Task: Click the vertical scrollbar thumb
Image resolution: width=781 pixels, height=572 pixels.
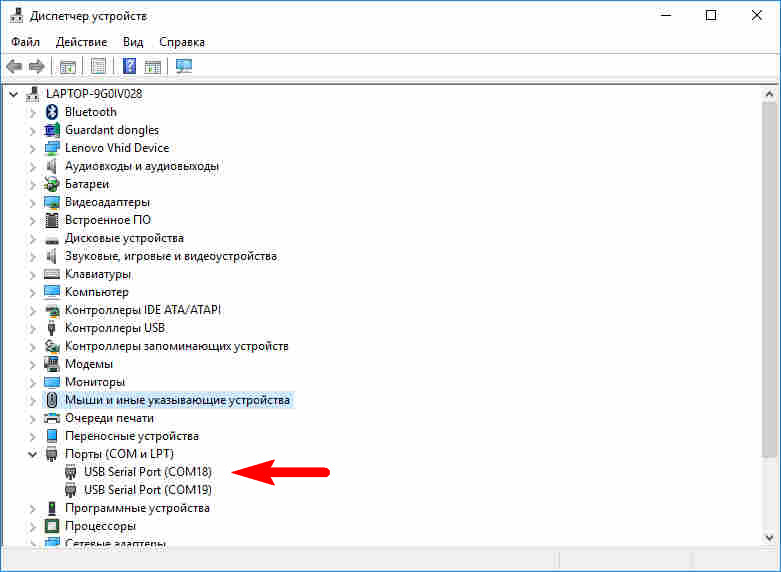Action: [x=769, y=278]
